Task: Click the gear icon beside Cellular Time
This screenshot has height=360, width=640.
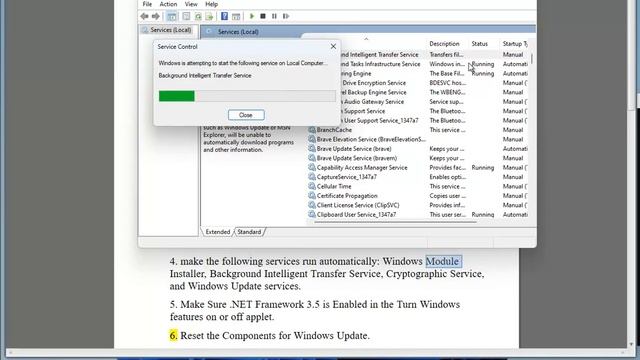Action: (312, 186)
